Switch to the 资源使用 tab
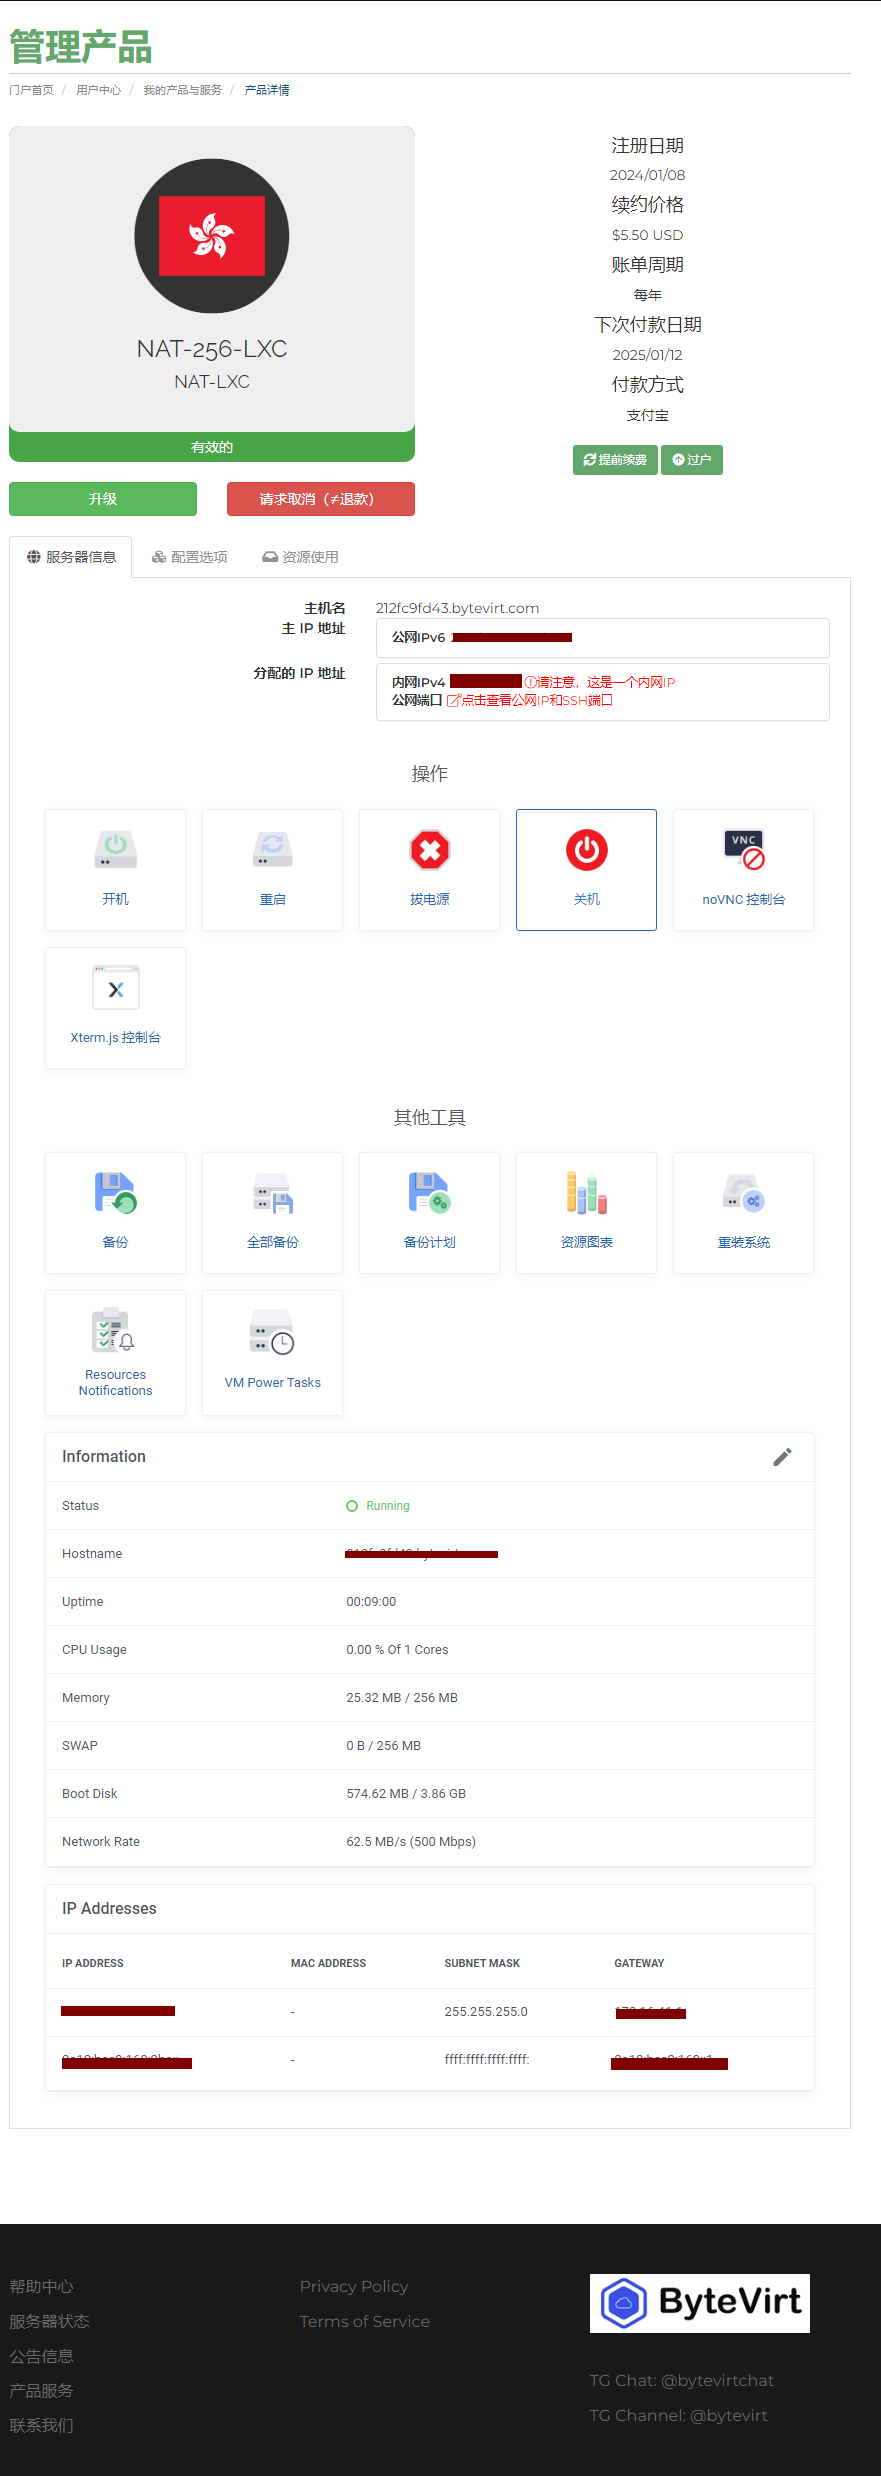The image size is (881, 2476). 300,557
